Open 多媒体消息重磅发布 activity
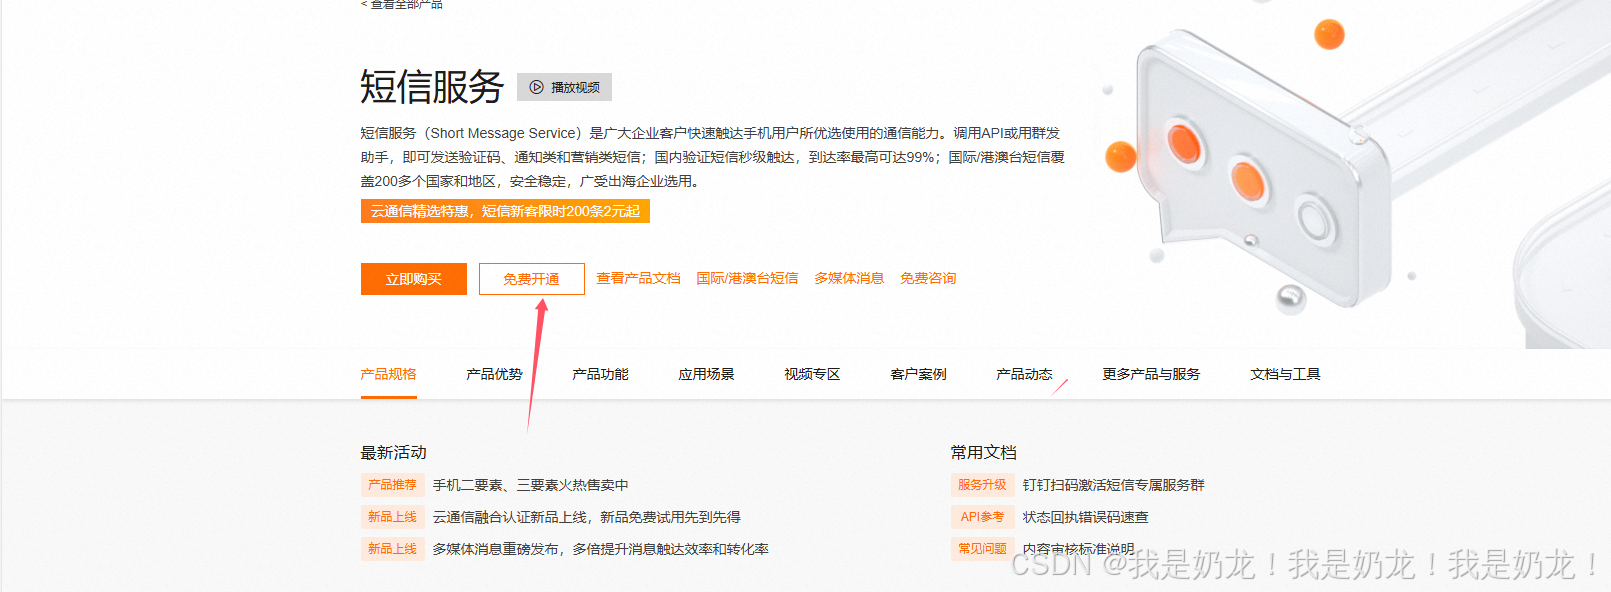The image size is (1611, 592). (601, 549)
